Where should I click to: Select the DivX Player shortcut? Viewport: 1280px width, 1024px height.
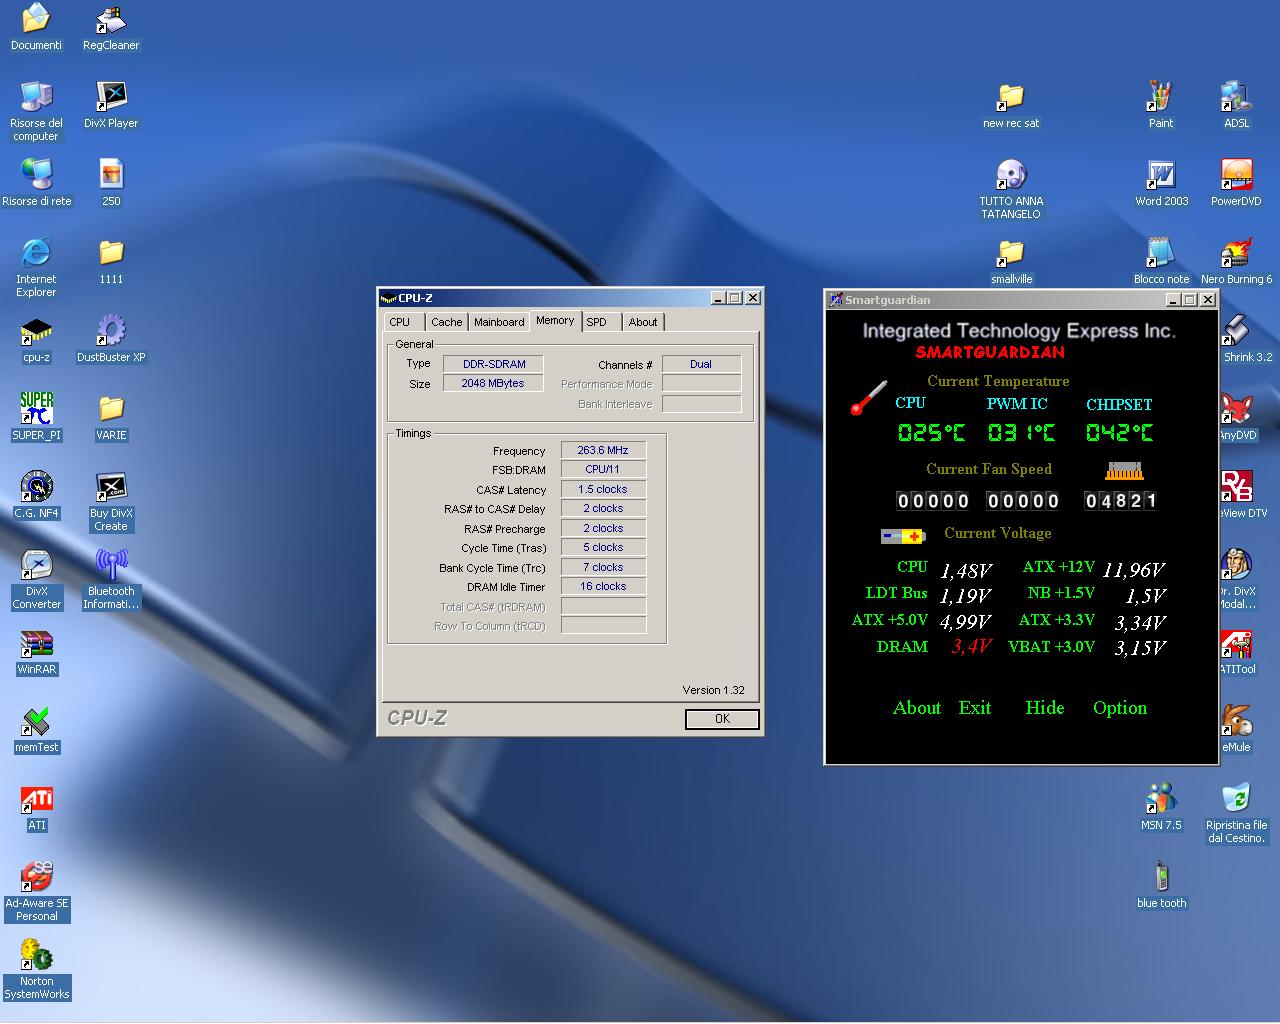(111, 105)
